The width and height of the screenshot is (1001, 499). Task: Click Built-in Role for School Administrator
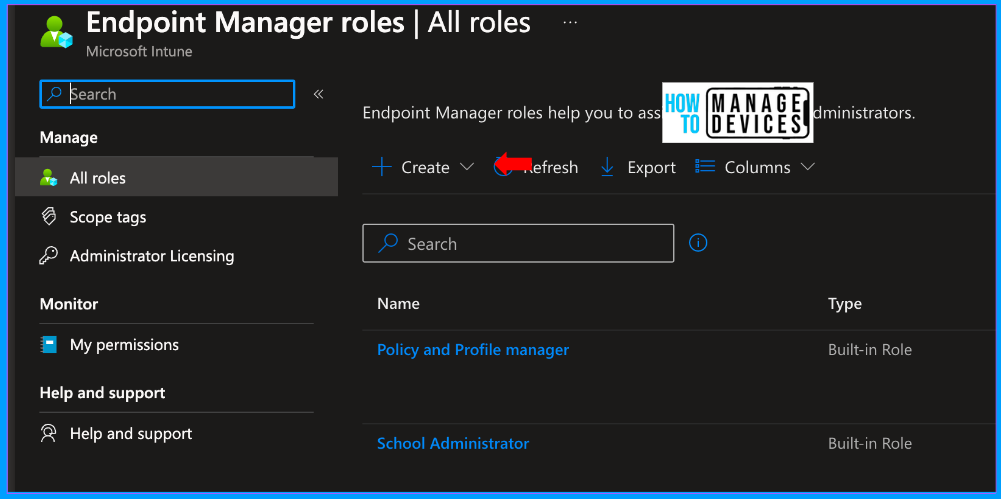click(869, 443)
